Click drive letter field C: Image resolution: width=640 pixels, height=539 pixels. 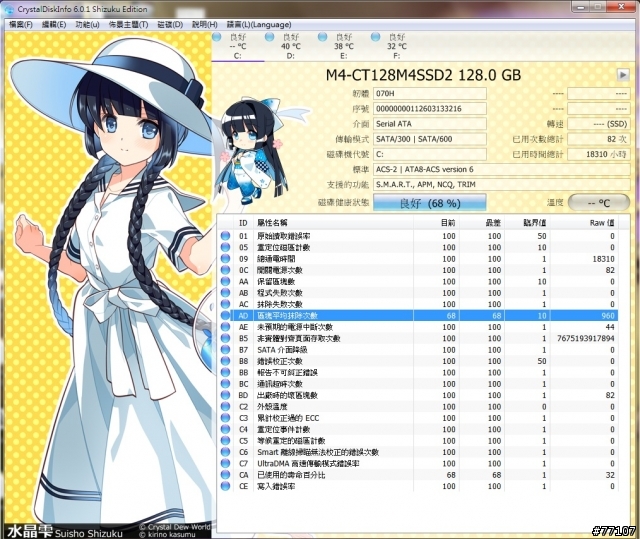pyautogui.click(x=430, y=154)
